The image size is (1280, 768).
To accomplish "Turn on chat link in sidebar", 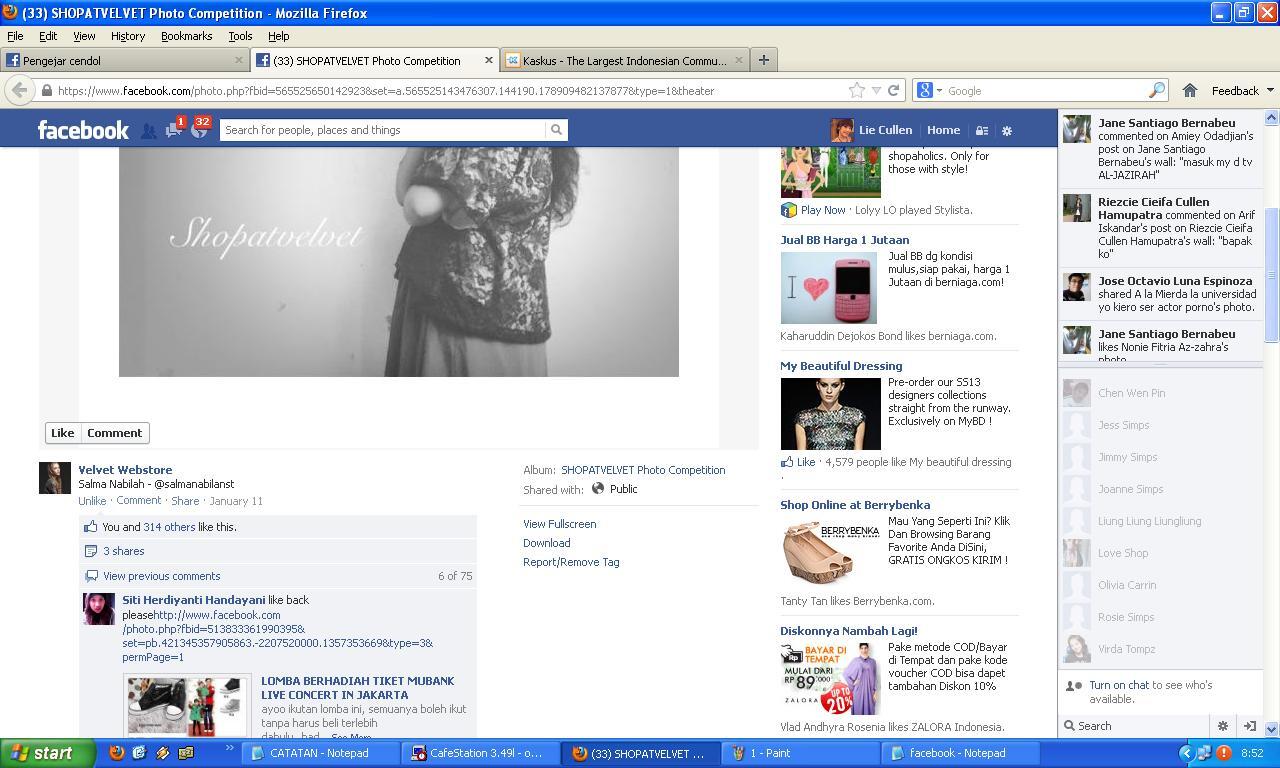I will pyautogui.click(x=1119, y=685).
